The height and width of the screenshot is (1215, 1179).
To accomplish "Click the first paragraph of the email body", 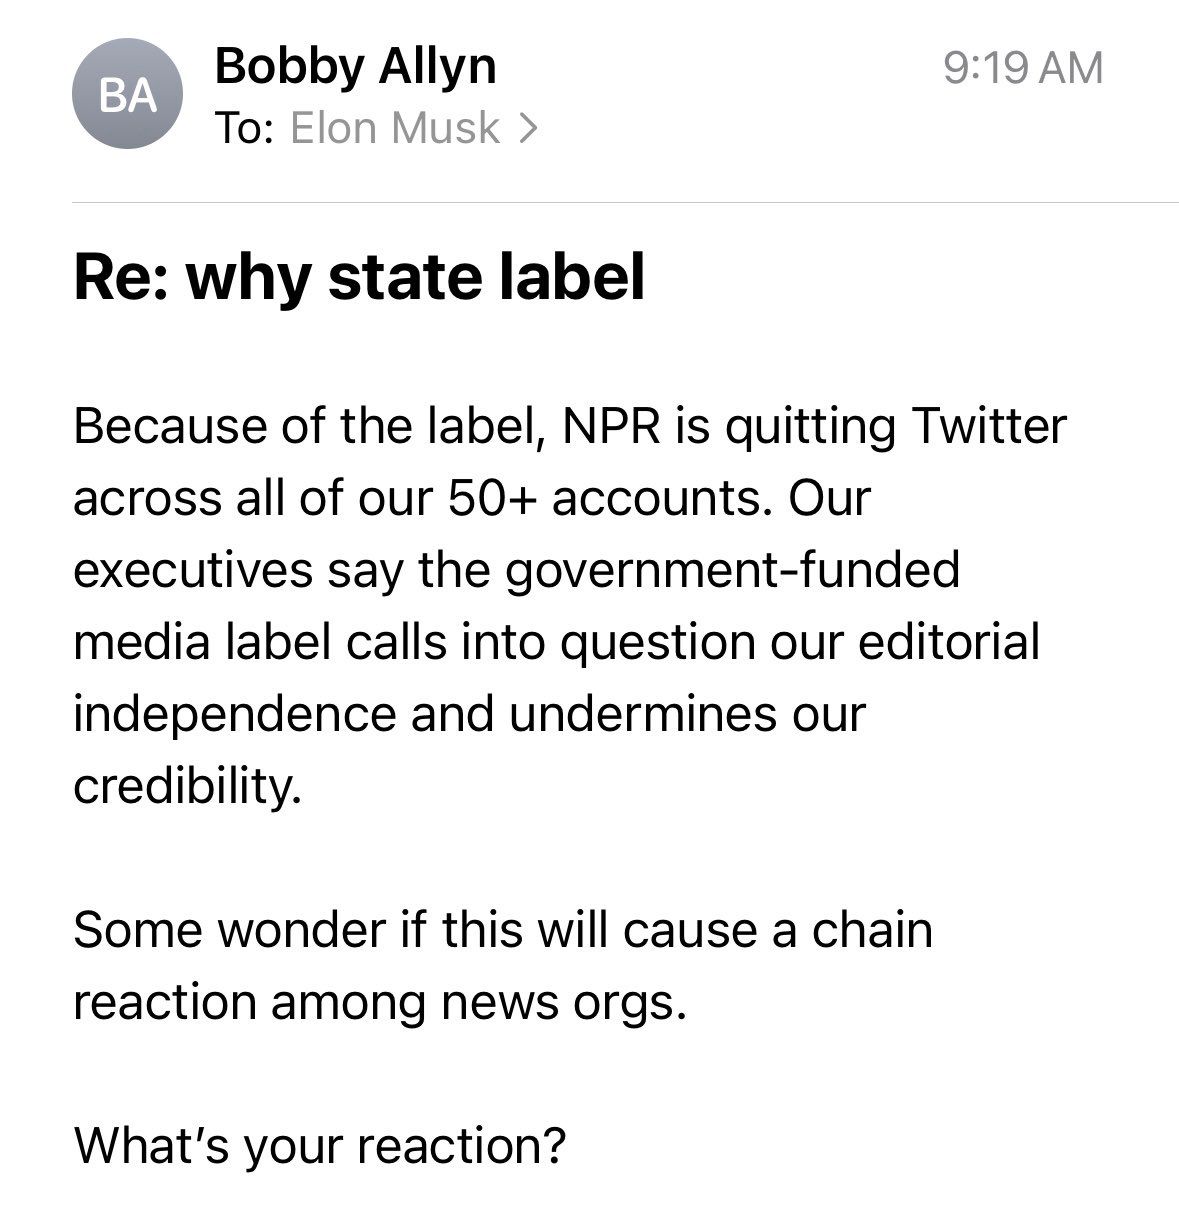I will [560, 600].
